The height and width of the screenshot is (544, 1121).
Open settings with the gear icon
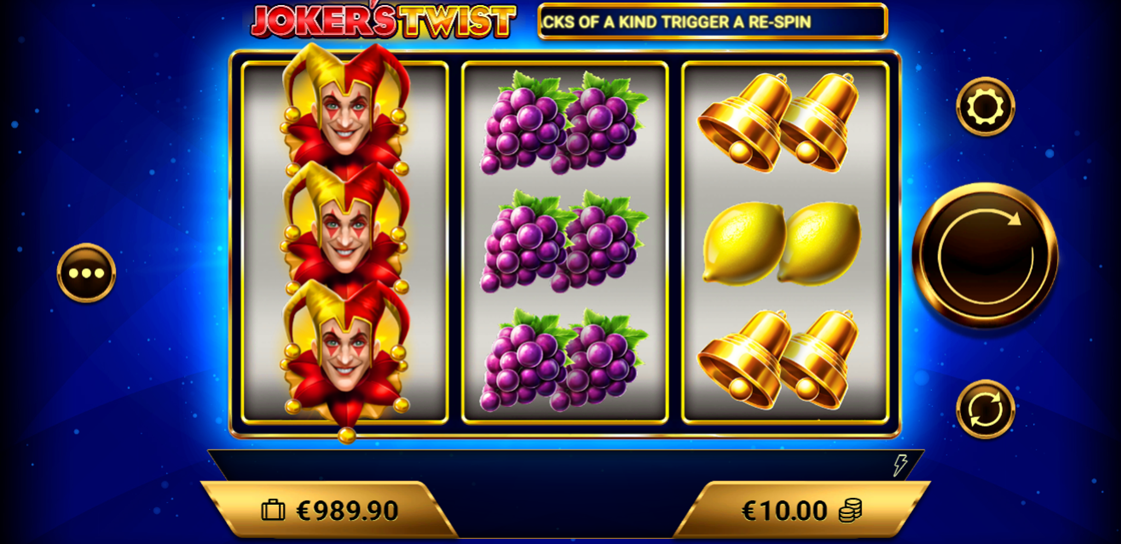point(985,107)
